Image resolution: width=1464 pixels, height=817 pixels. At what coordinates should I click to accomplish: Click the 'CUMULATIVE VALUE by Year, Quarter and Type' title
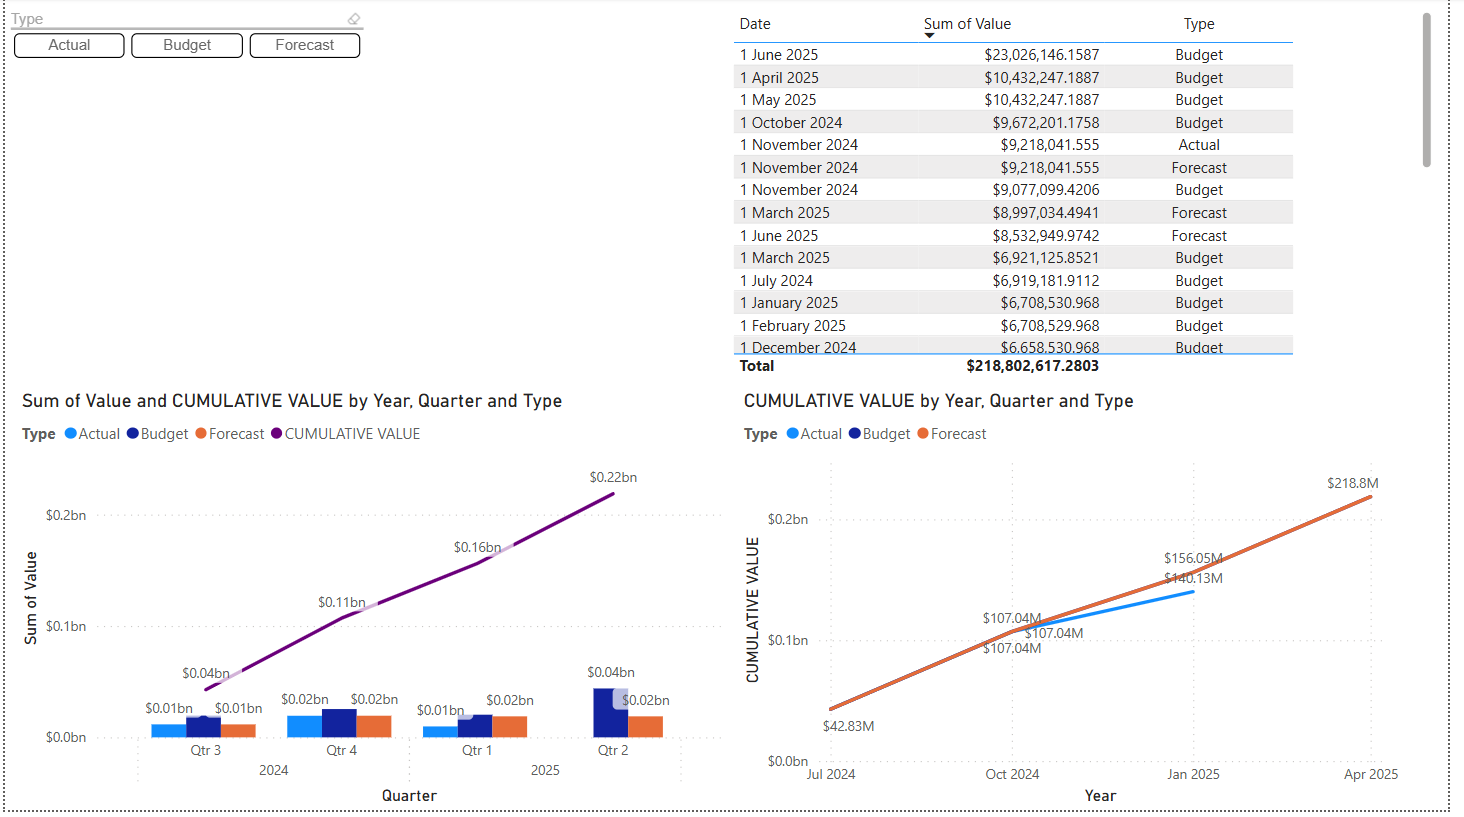click(939, 401)
